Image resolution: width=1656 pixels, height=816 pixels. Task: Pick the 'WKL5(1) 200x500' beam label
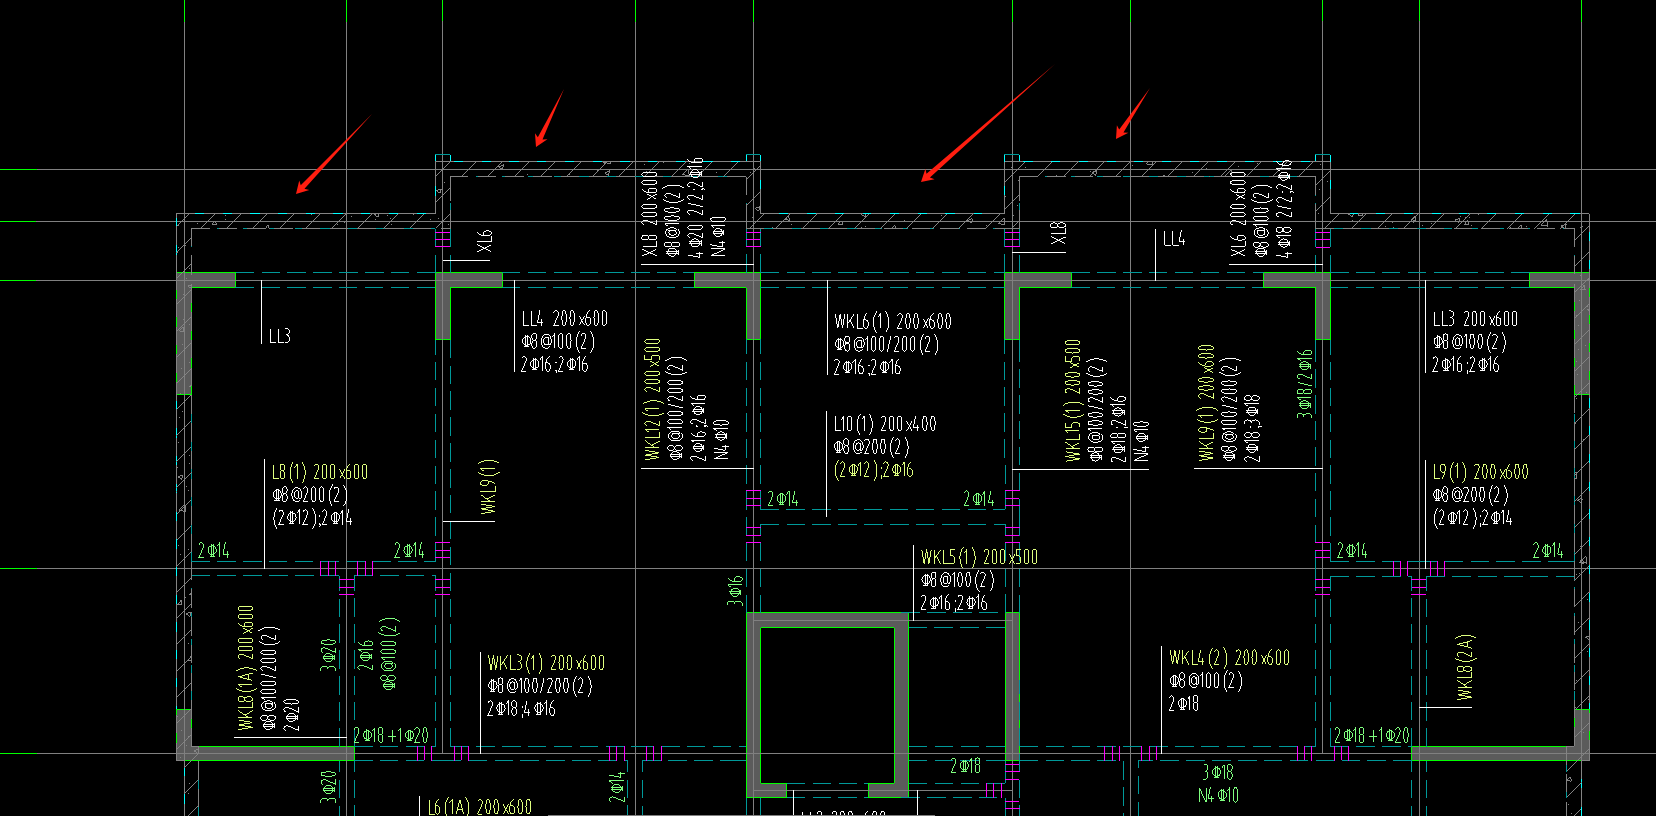point(979,557)
